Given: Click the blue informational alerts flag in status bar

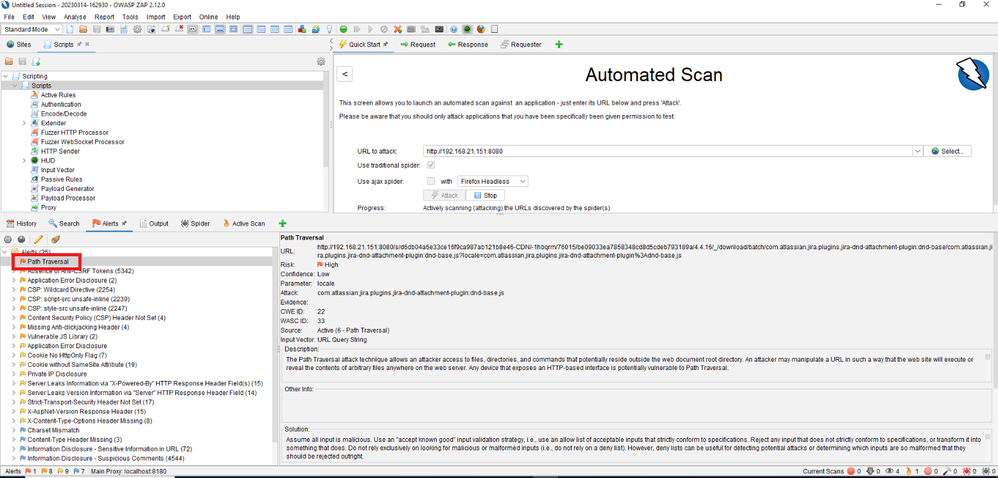Looking at the screenshot, I should coord(77,472).
